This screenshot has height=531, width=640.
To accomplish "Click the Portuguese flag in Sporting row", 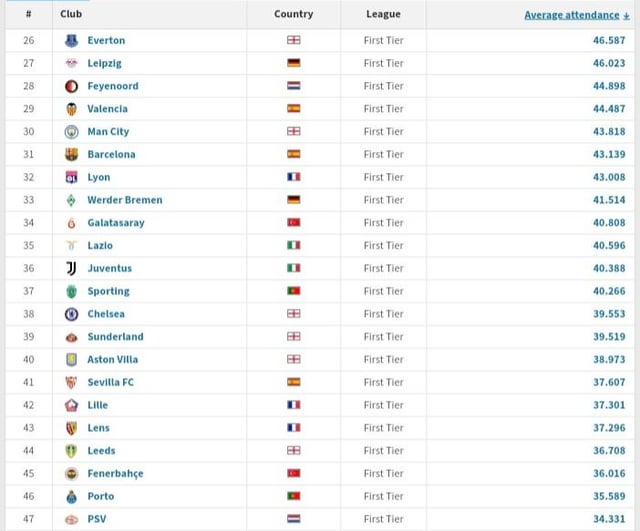I will [x=293, y=291].
